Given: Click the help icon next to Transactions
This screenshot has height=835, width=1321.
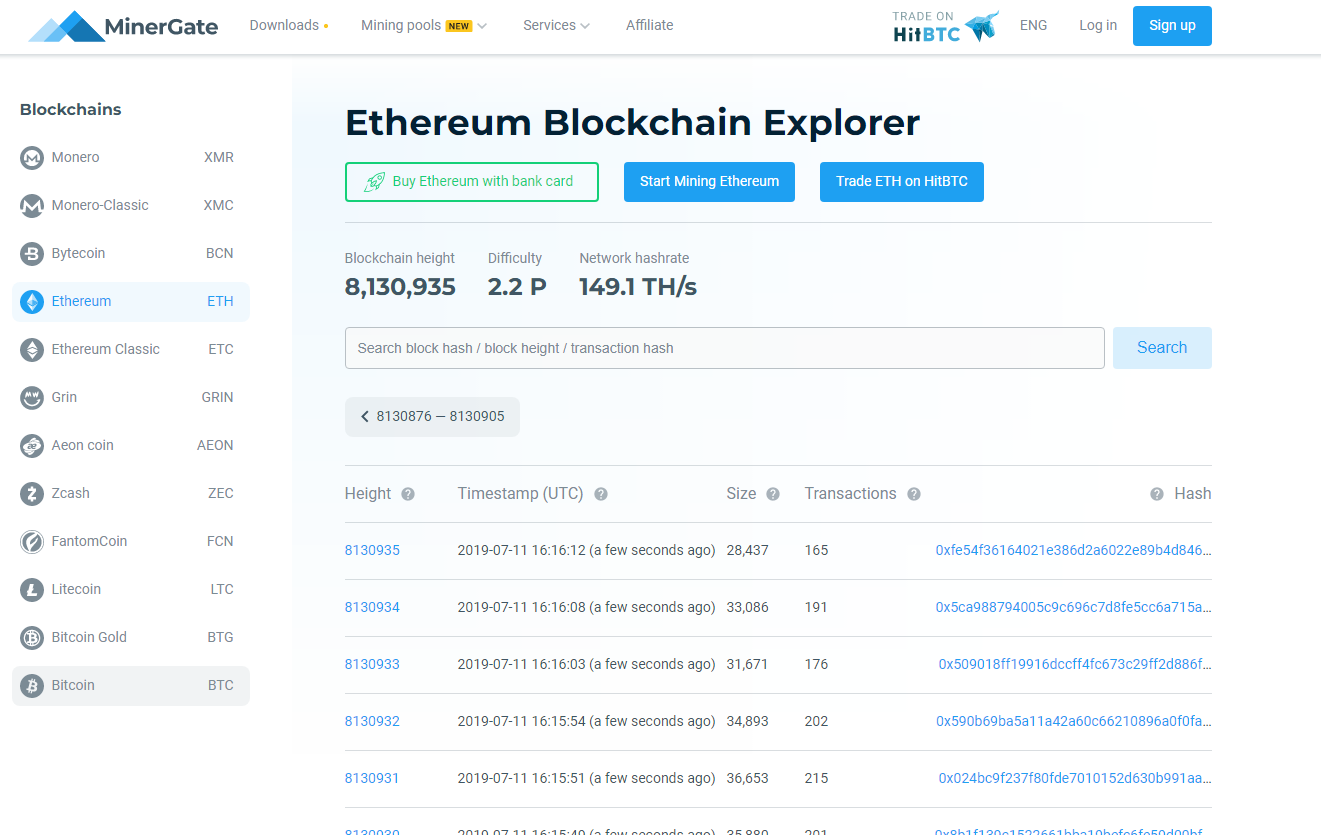Looking at the screenshot, I should pyautogui.click(x=914, y=494).
